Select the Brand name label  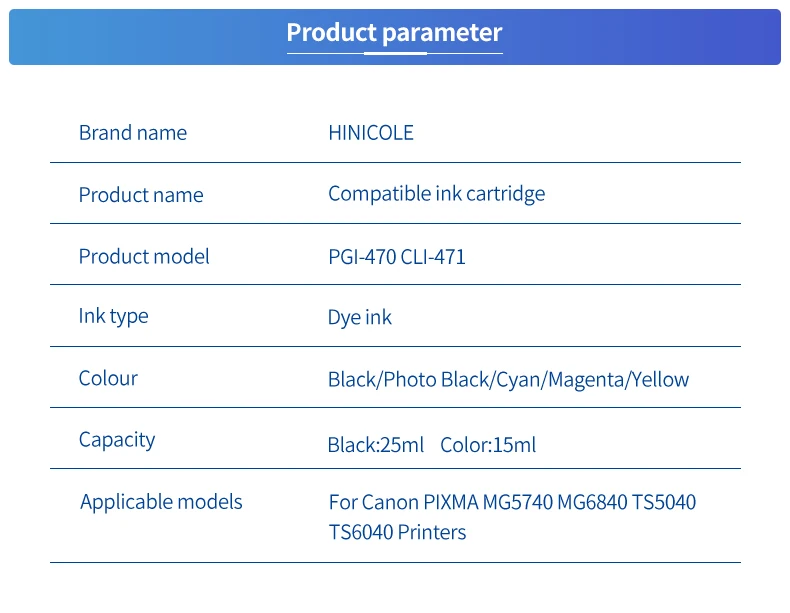point(133,133)
